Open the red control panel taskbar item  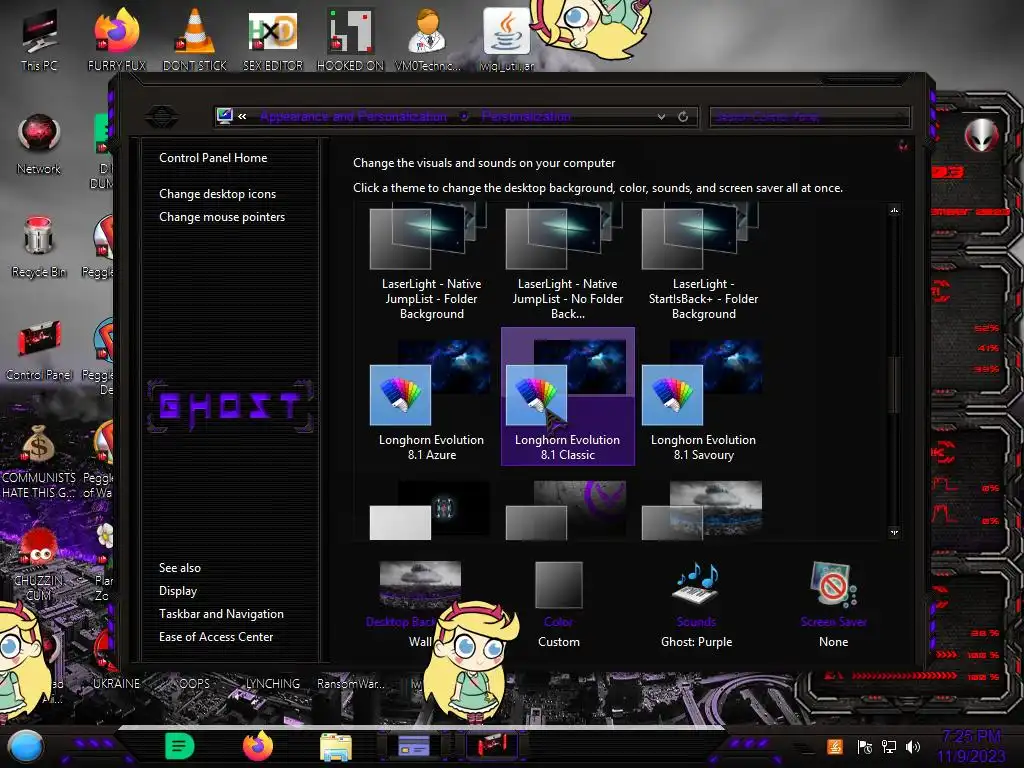click(x=492, y=745)
